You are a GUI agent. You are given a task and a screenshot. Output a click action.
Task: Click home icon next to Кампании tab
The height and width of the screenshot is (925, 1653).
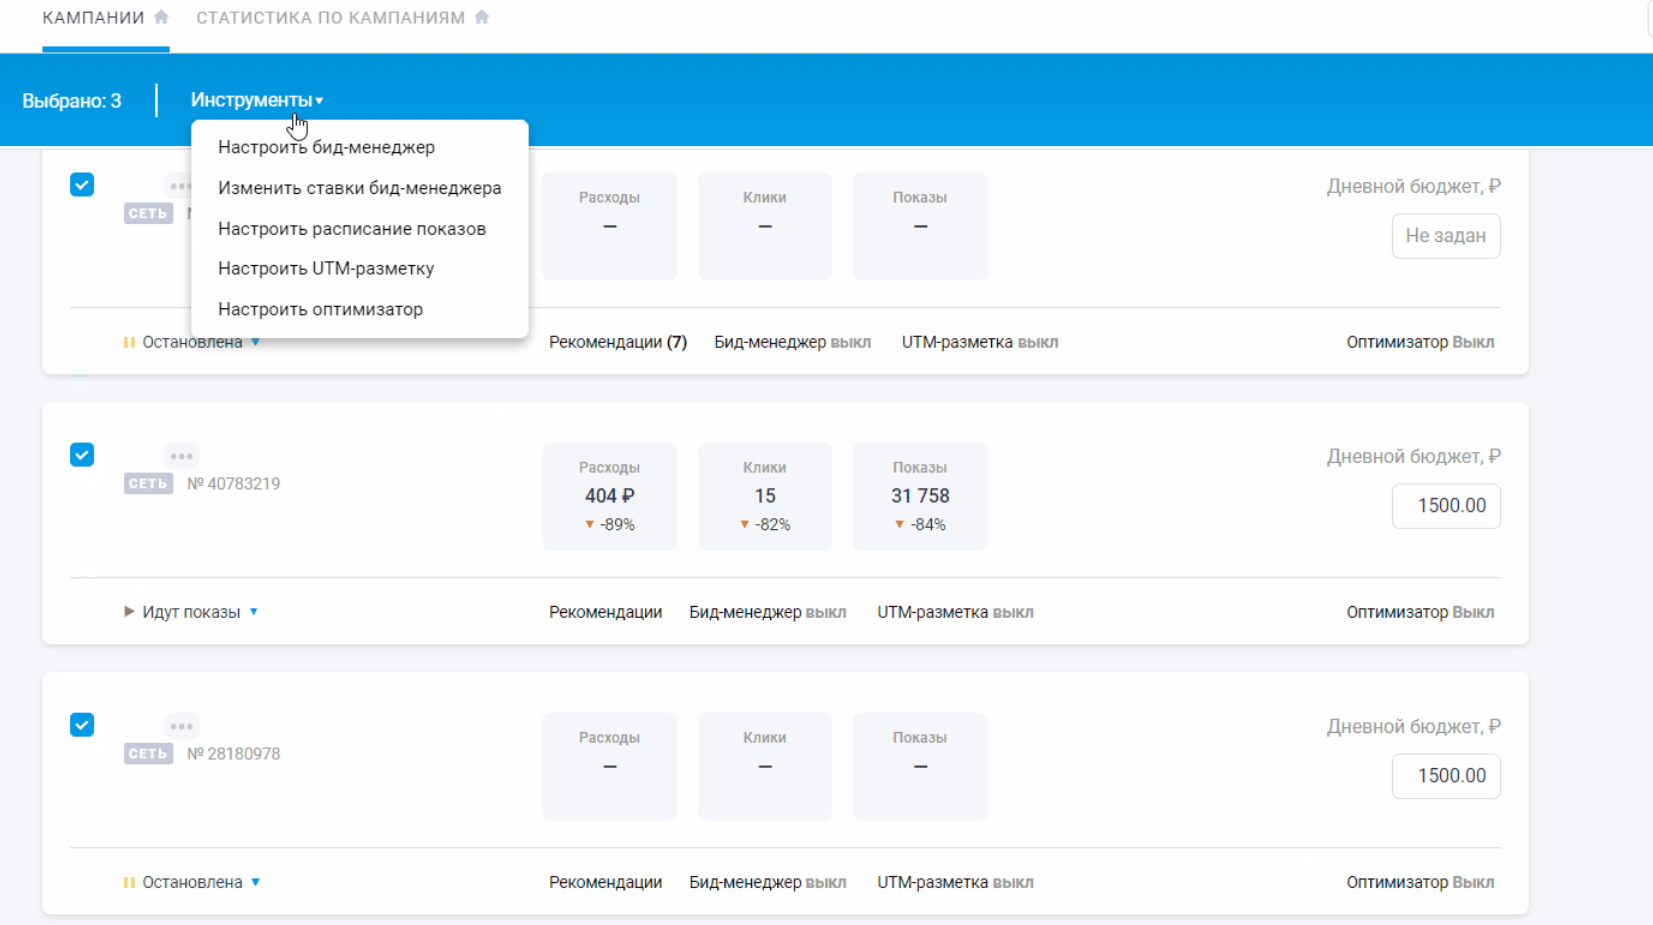tap(161, 17)
